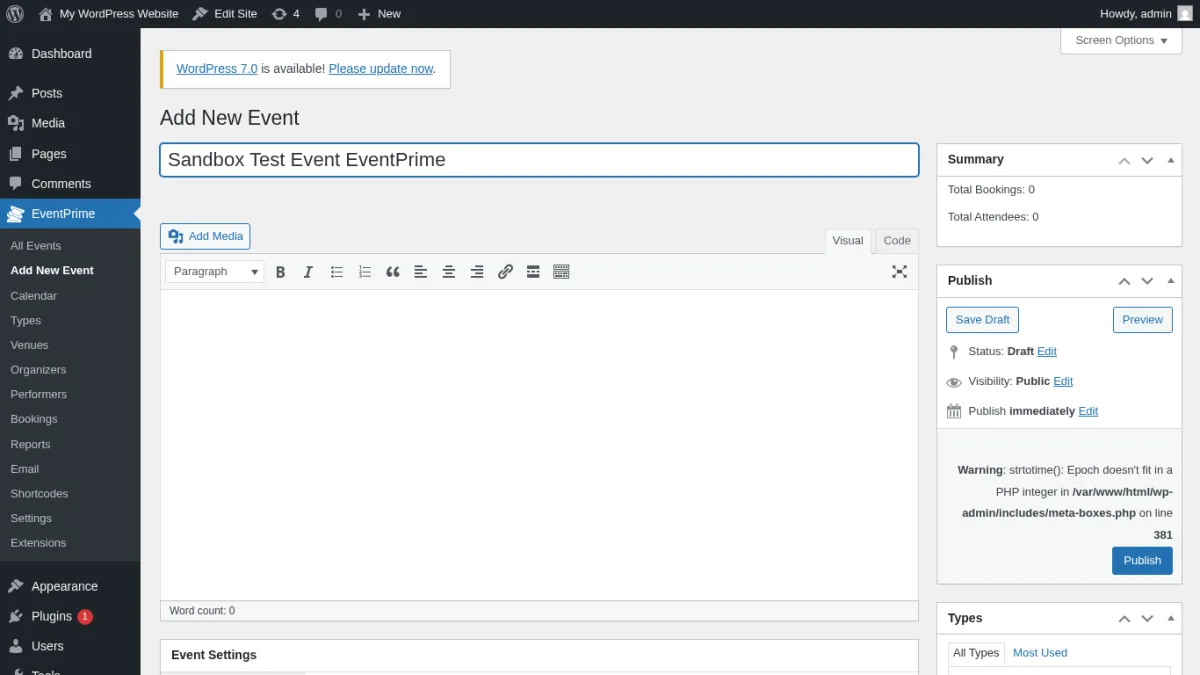Click the blue Publish button

(1142, 561)
